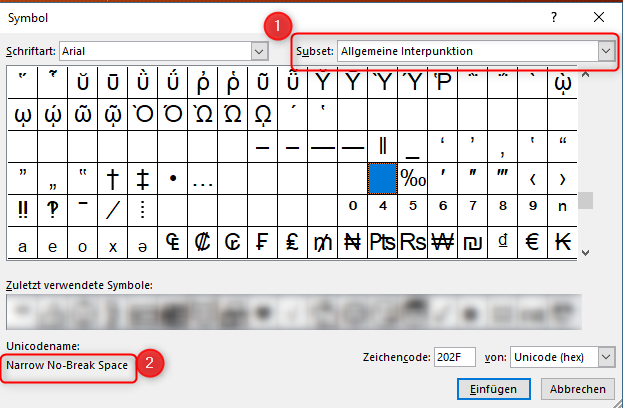623x408 pixels.
Task: Open the 'von' Unicode (hex) dropdown
Action: tap(606, 357)
